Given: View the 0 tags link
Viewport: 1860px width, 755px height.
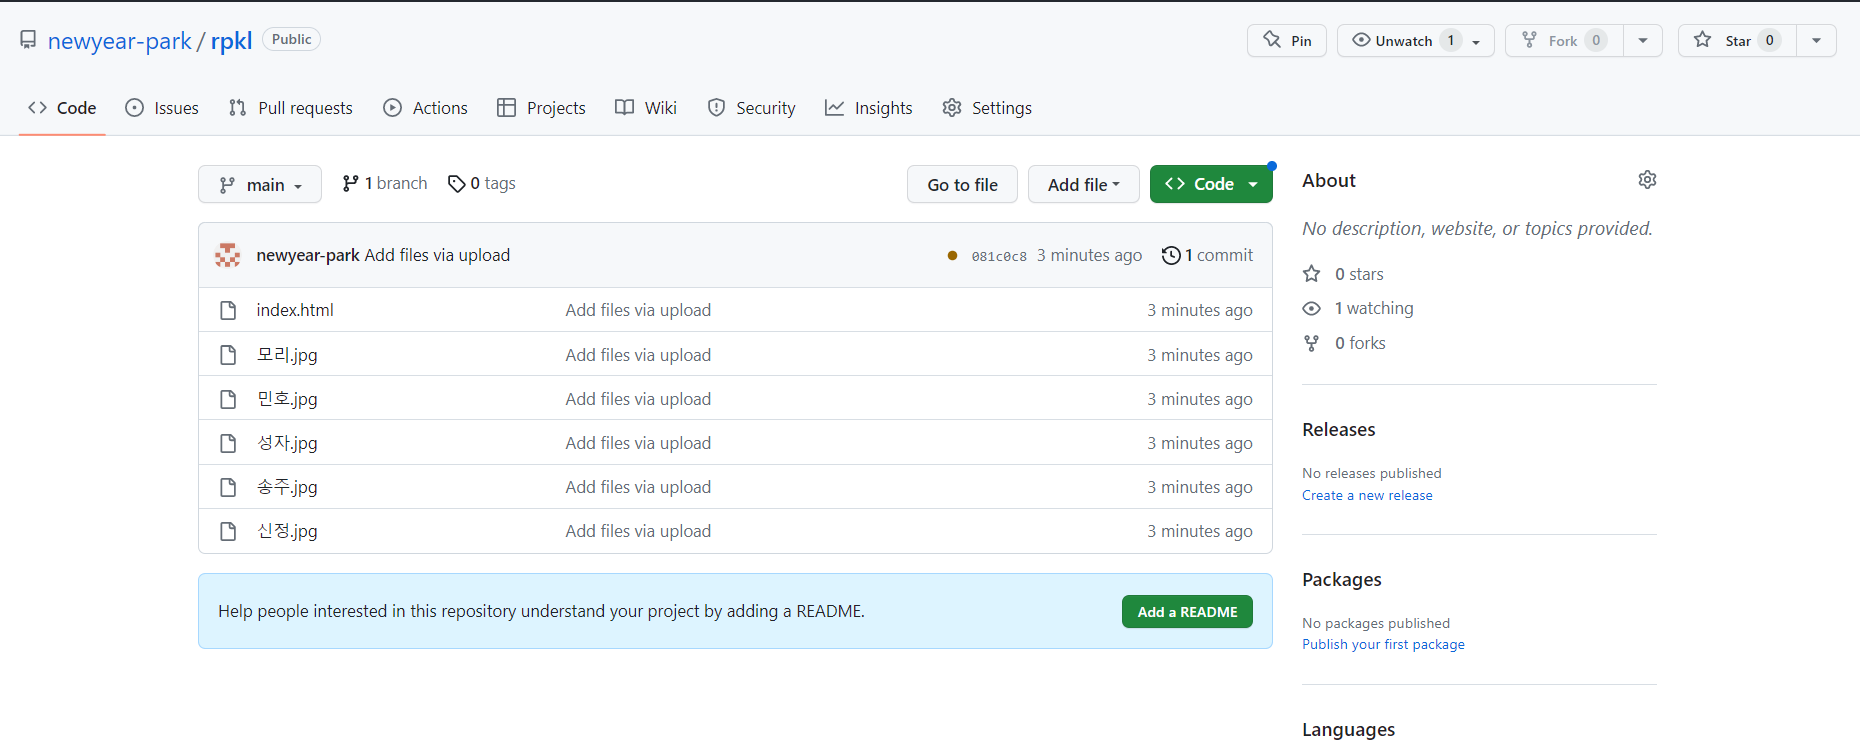Looking at the screenshot, I should pos(482,183).
